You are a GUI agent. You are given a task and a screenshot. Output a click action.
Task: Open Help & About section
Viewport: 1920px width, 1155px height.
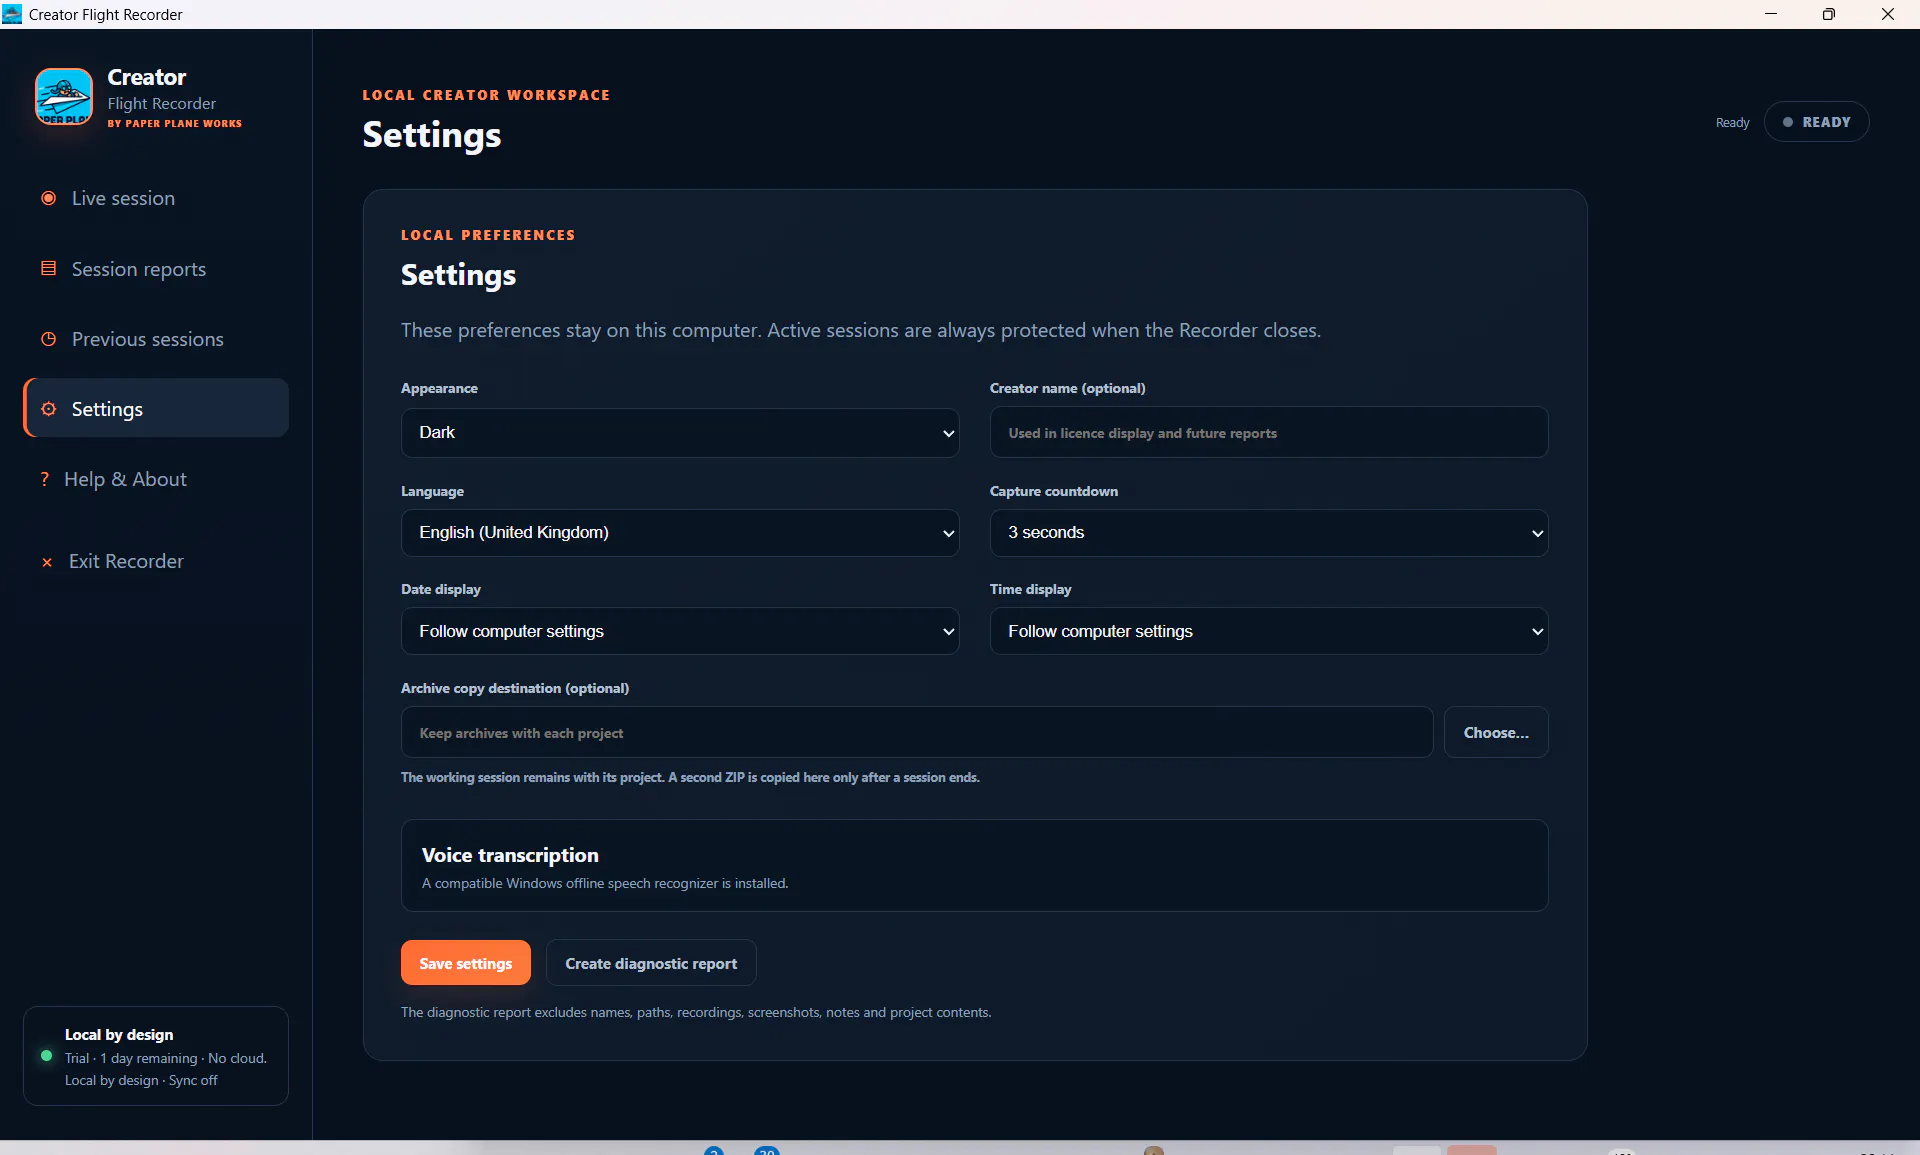point(156,479)
